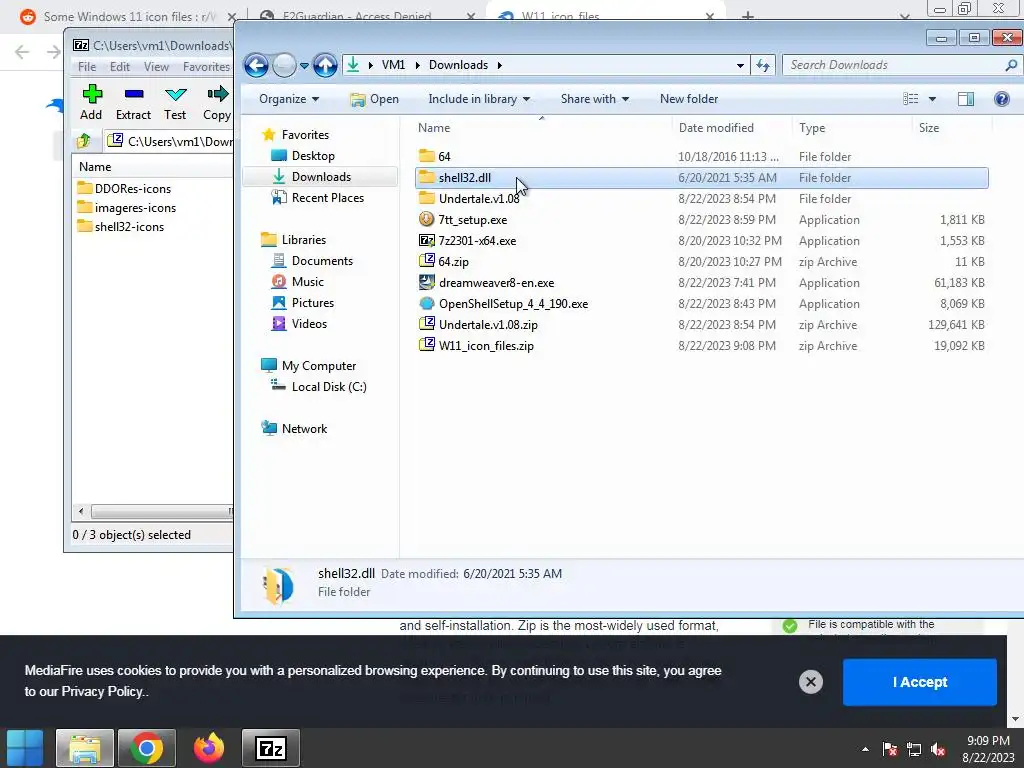
Task: Click the Change your view icon
Action: click(x=910, y=99)
